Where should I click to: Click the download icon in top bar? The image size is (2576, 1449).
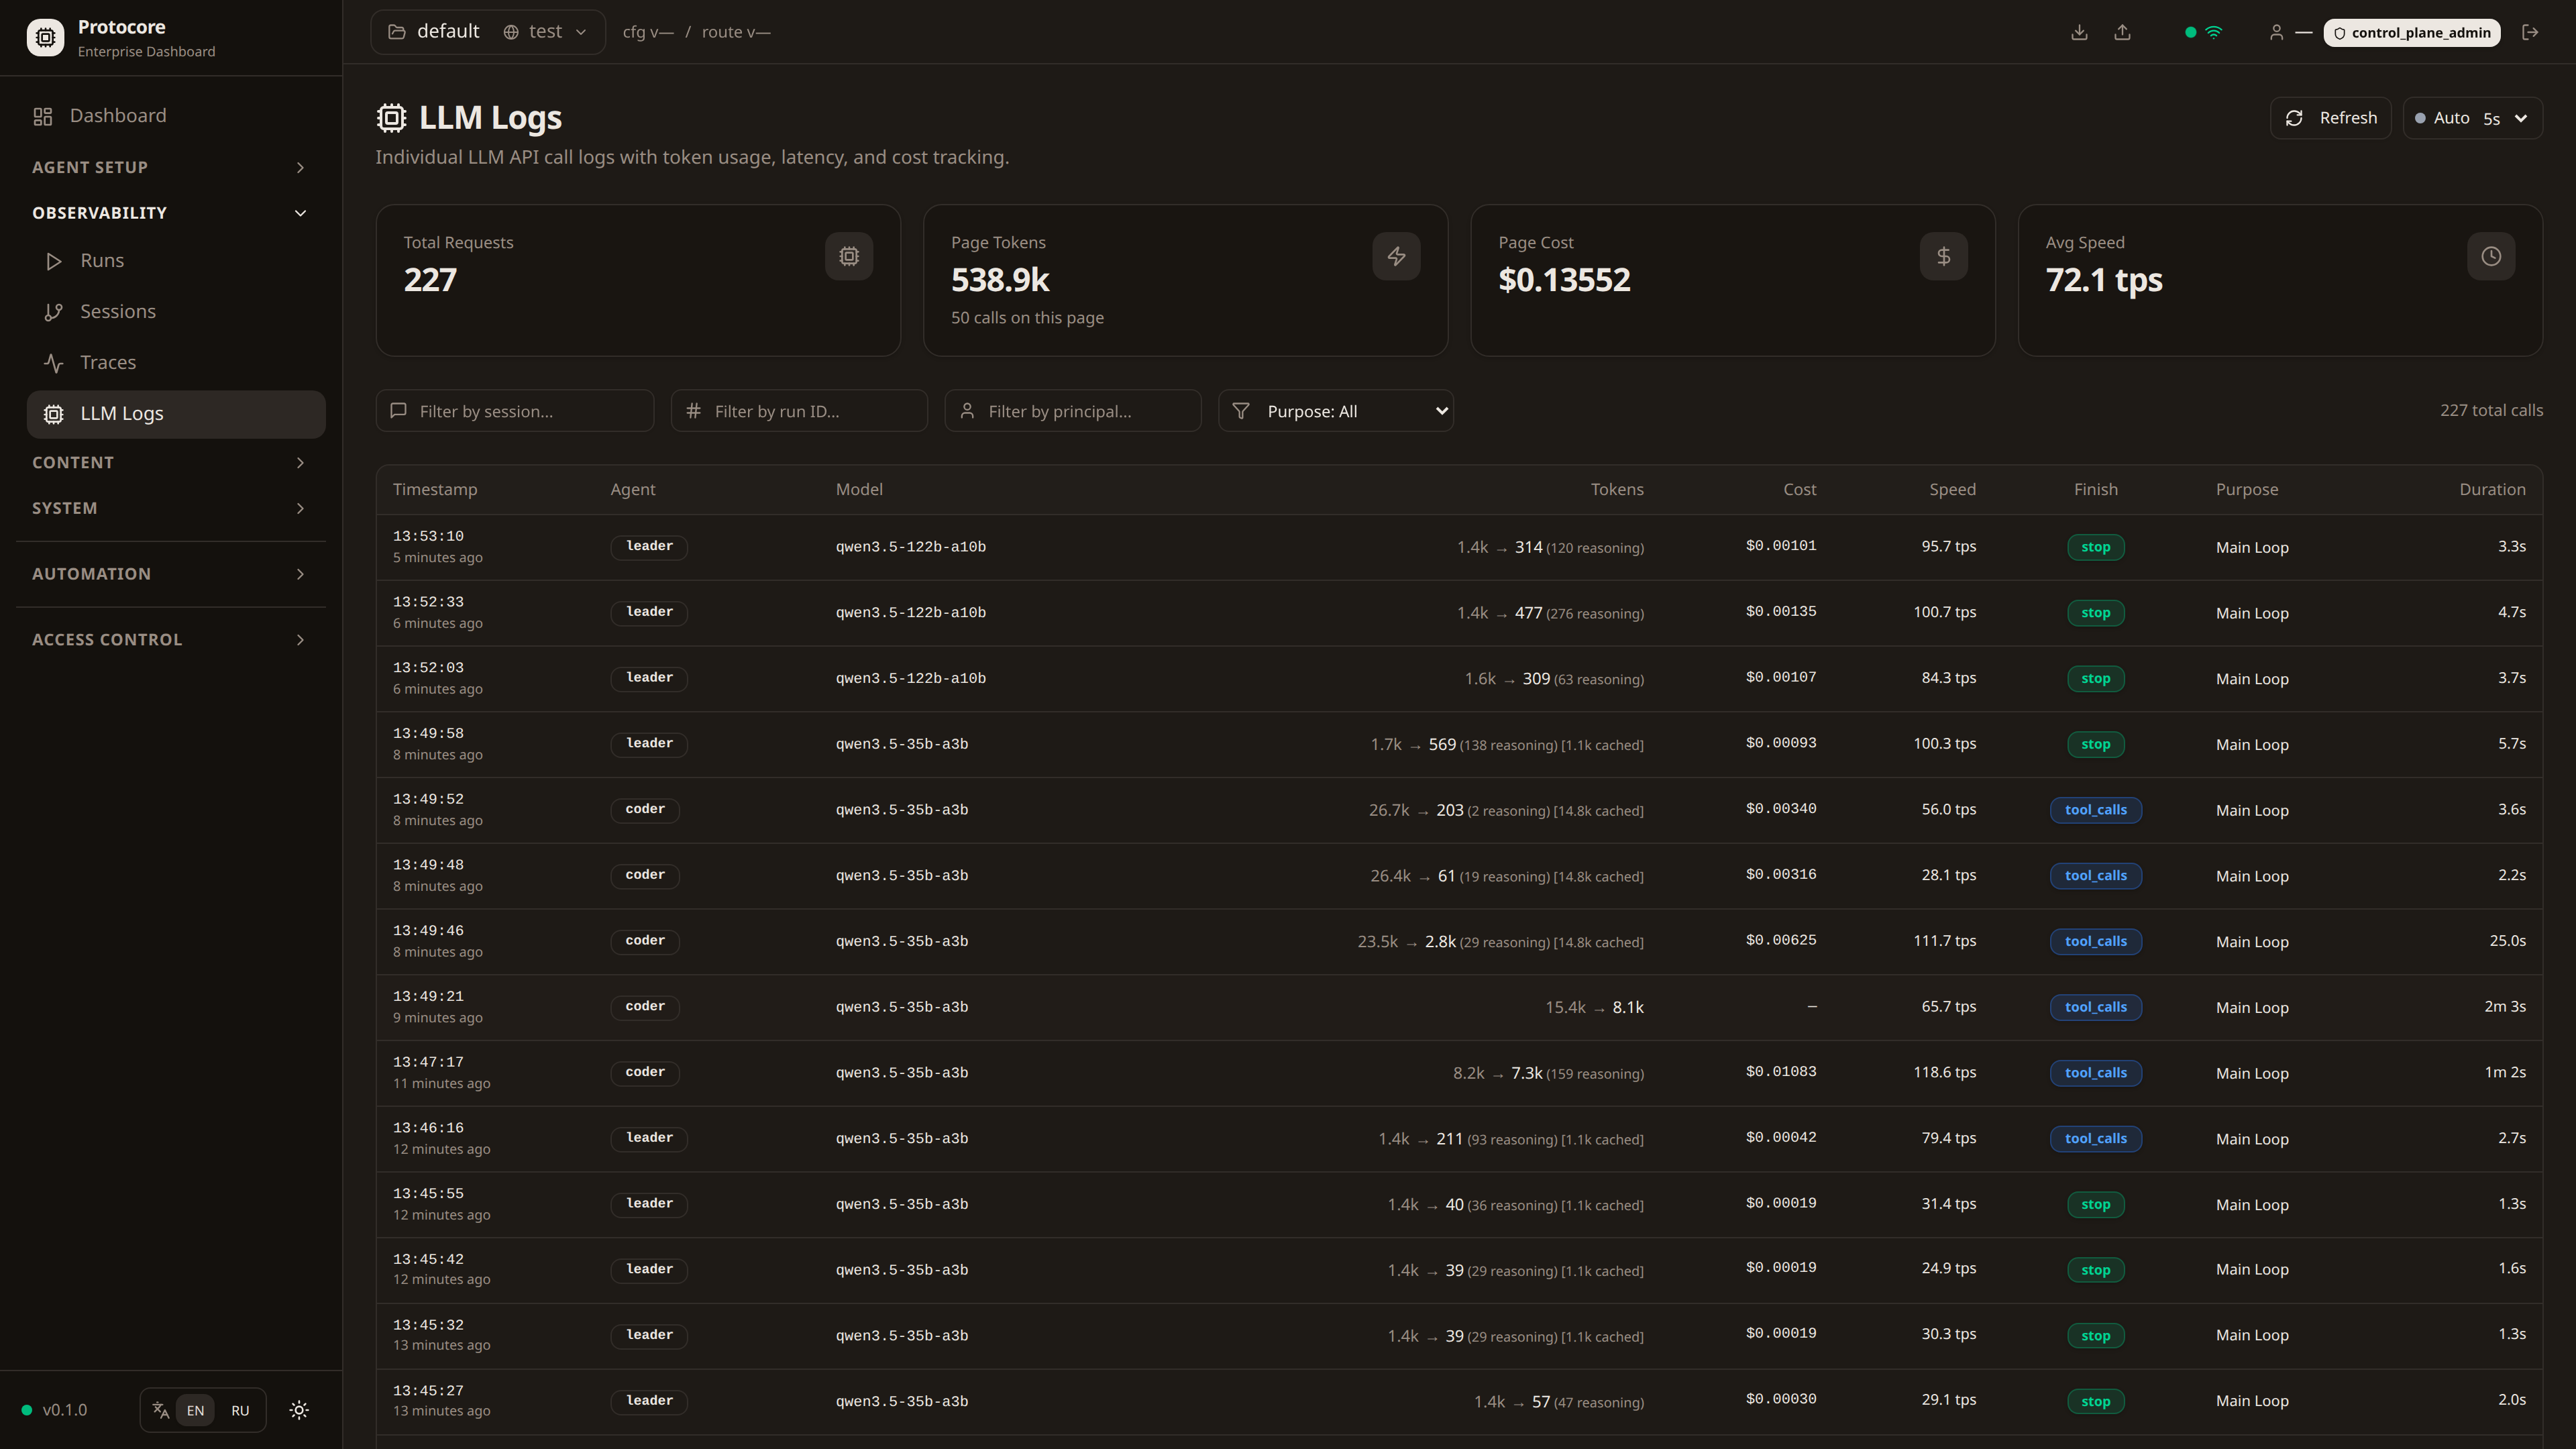coord(2079,32)
